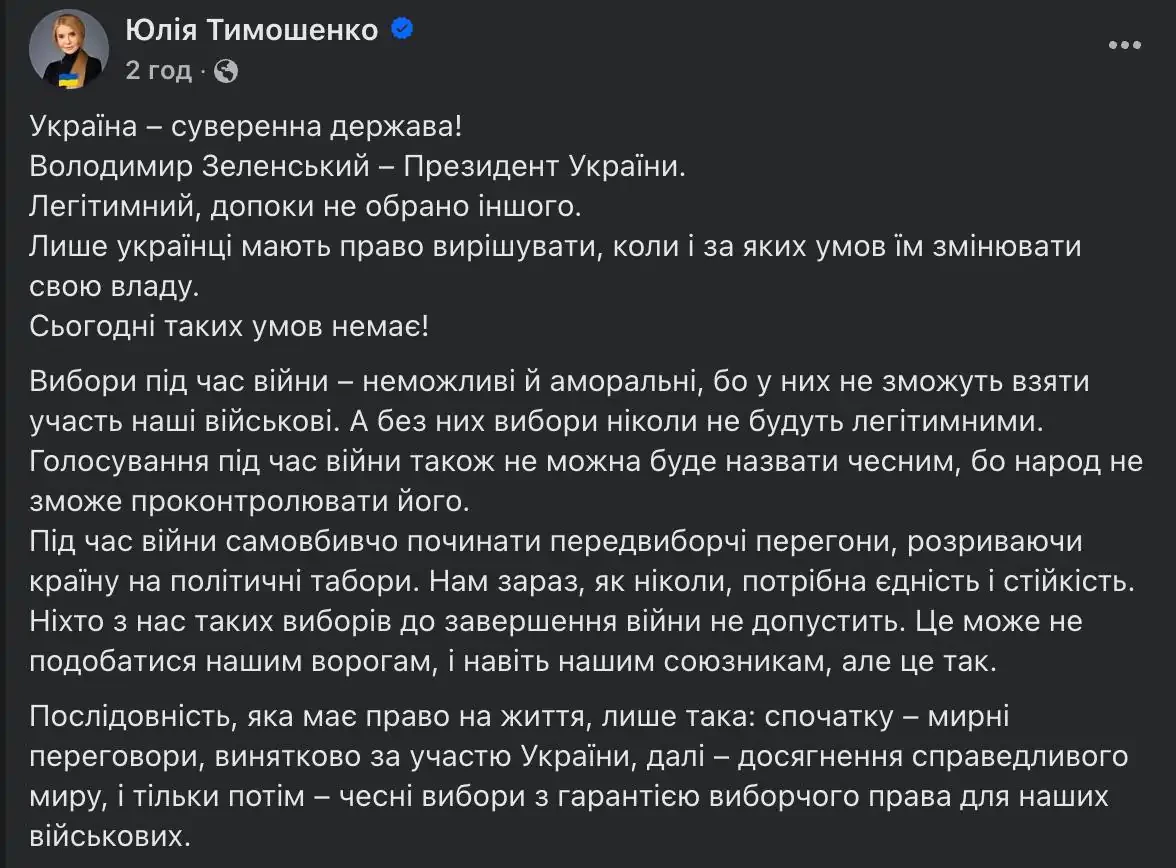Image resolution: width=1176 pixels, height=868 pixels.
Task: Open Юлія Тимошенко's profile picture
Action: (69, 49)
